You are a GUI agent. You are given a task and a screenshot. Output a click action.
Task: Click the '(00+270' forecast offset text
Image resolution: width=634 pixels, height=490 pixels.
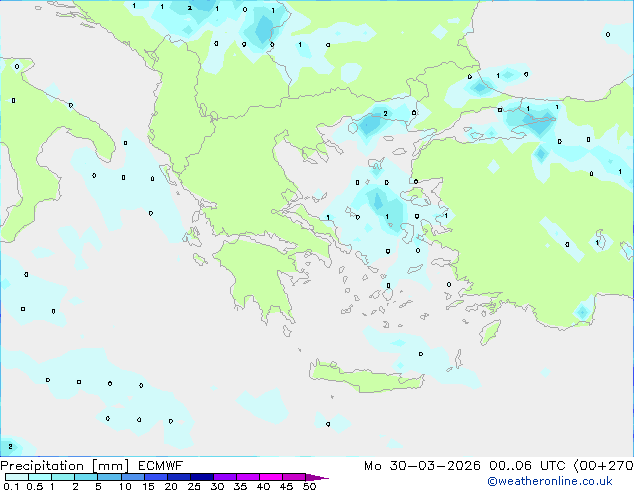coord(603,466)
